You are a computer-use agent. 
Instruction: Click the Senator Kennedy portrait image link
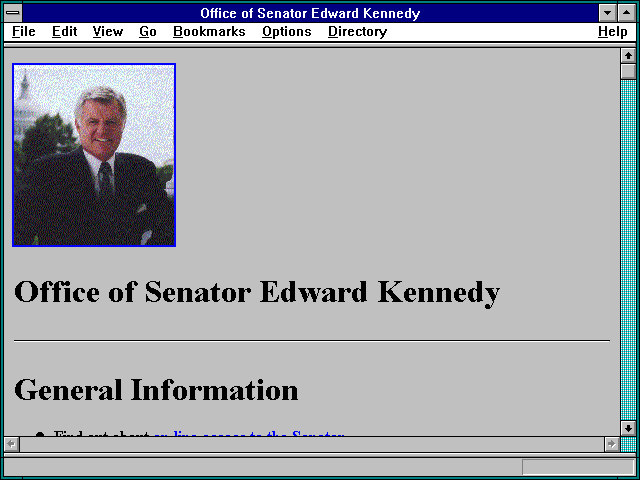coord(94,155)
